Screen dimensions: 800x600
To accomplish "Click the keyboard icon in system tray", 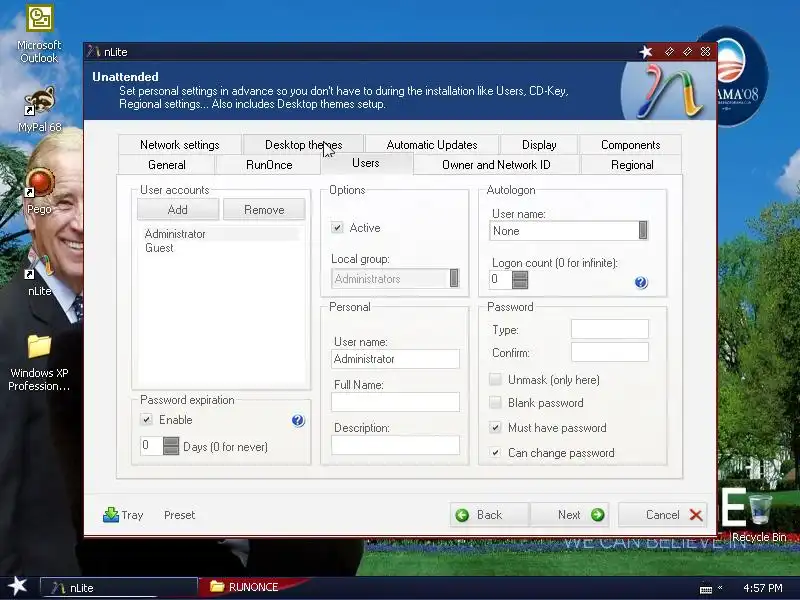I will point(706,589).
